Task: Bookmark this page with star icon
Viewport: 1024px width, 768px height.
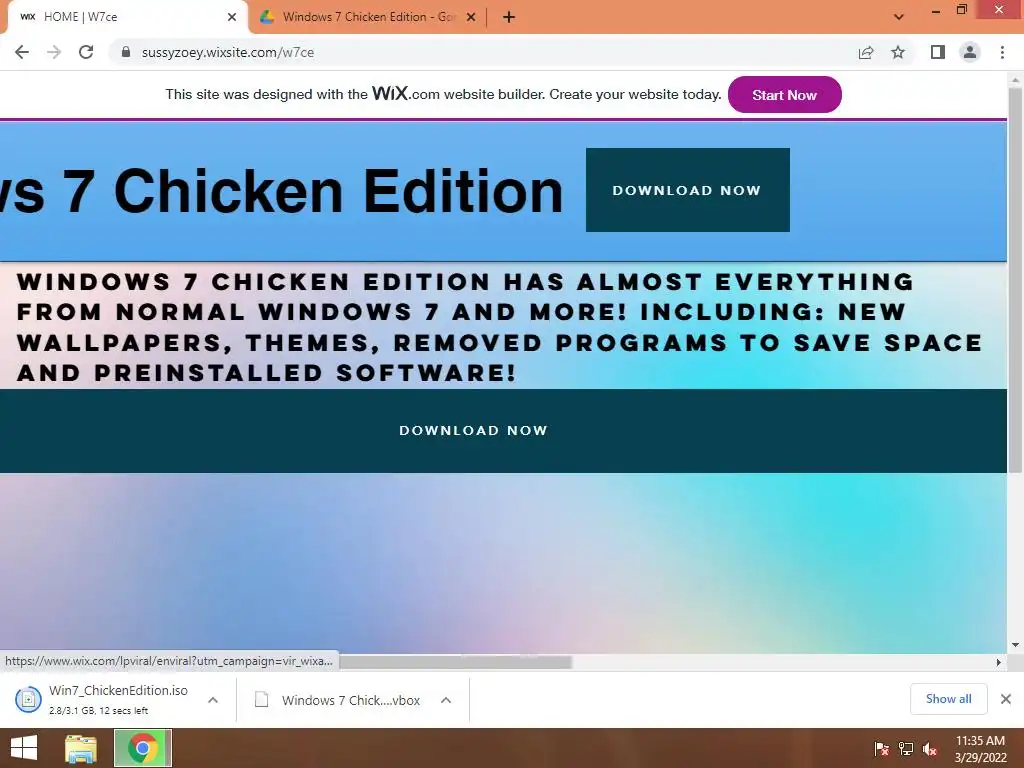Action: 899,52
